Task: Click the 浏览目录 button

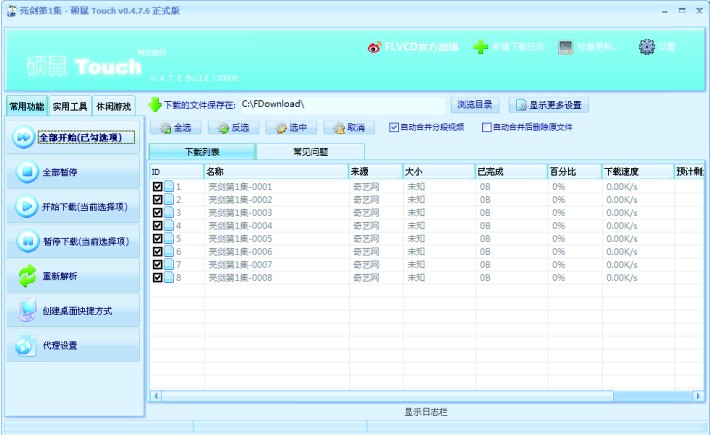Action: (x=475, y=105)
